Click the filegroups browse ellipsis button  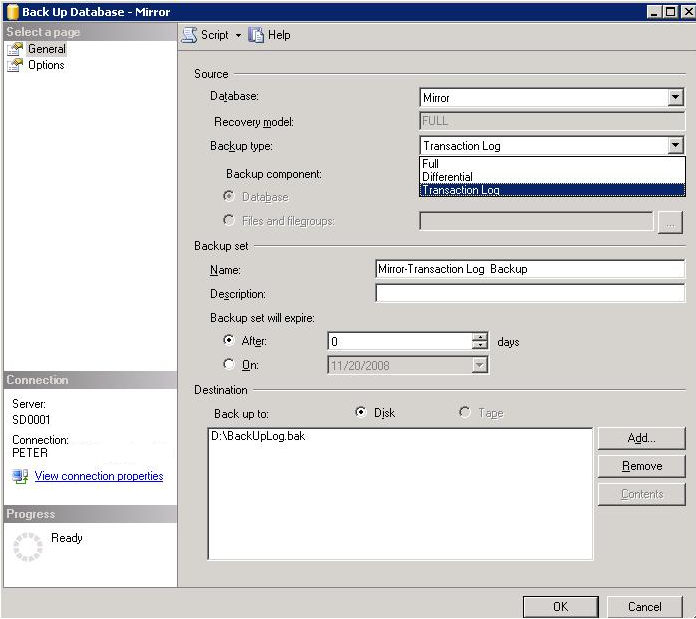(670, 222)
